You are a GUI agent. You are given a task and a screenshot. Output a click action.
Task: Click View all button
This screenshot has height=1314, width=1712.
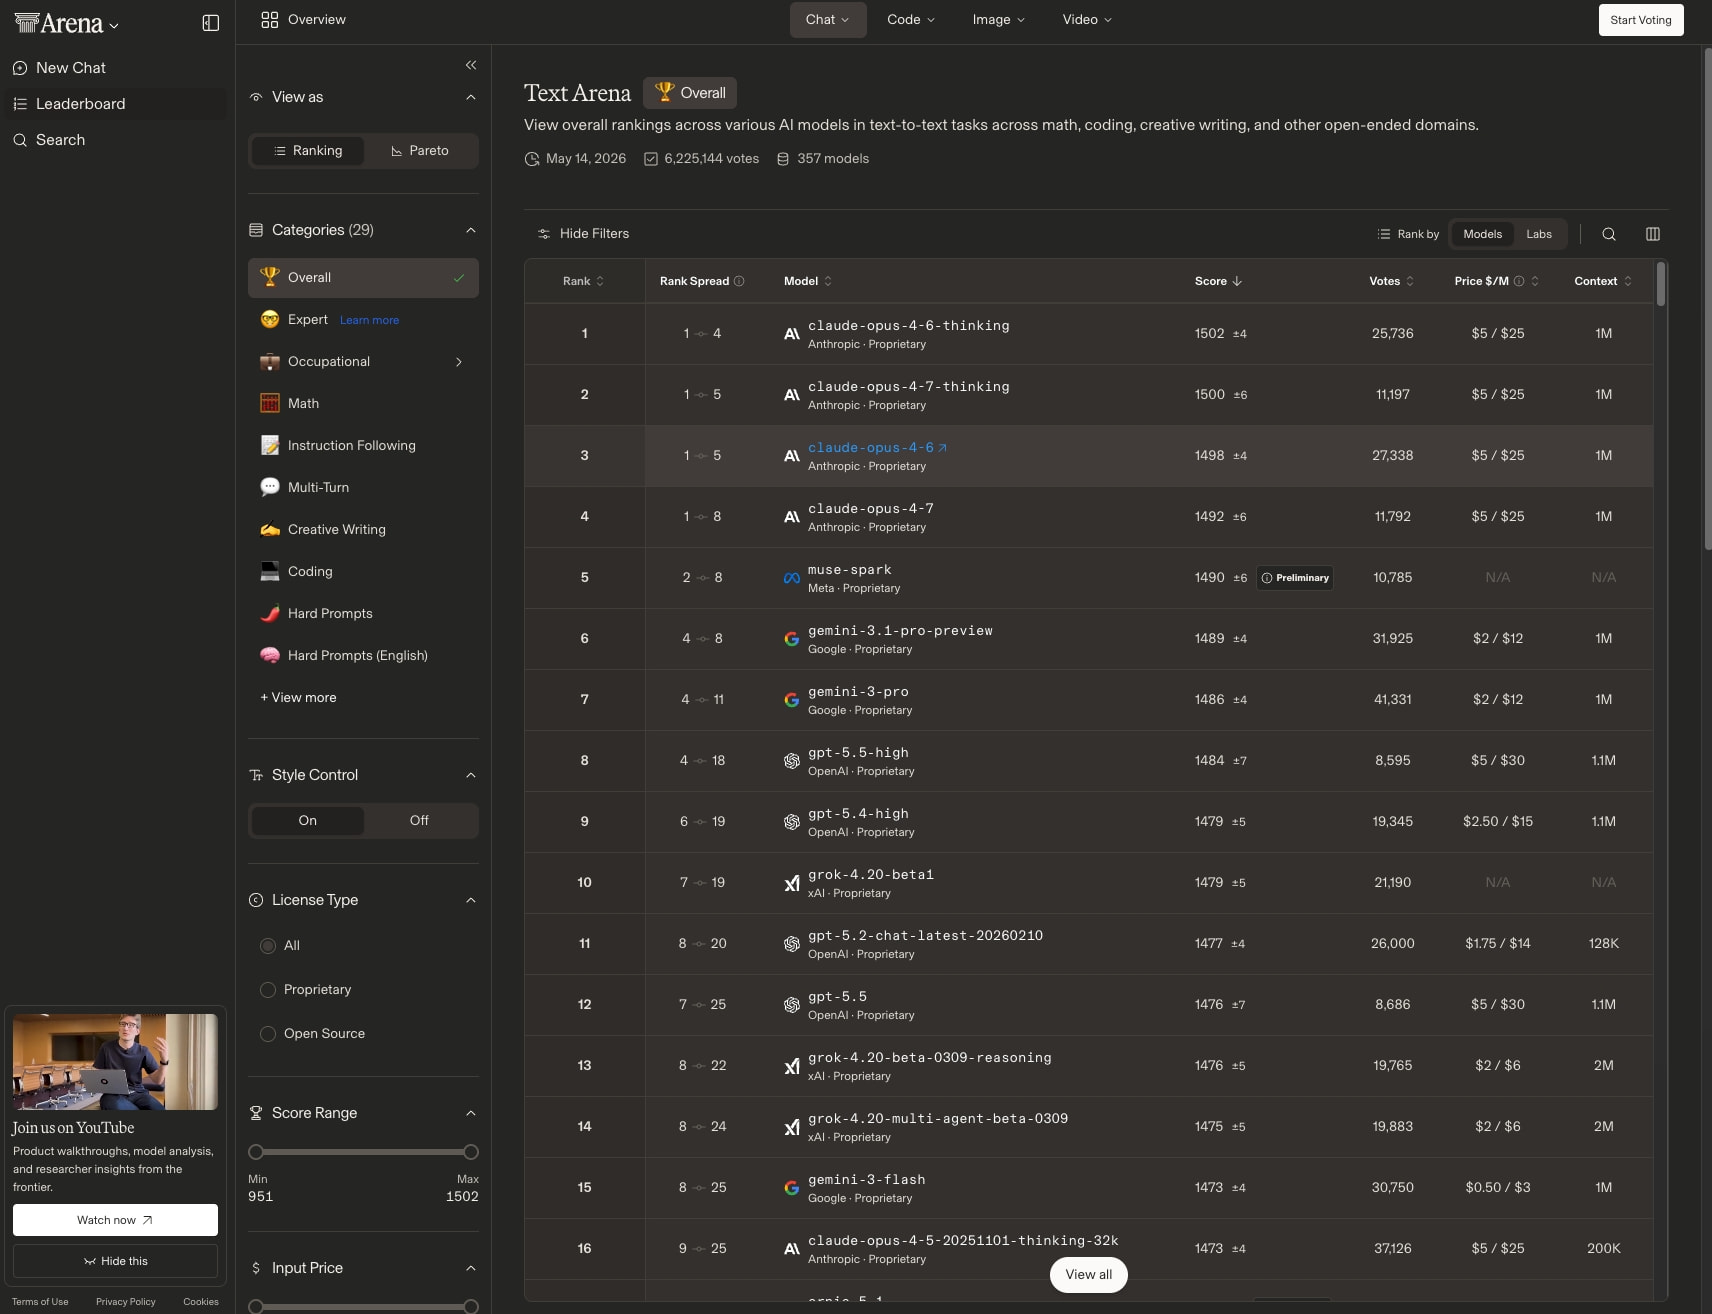(x=1089, y=1275)
